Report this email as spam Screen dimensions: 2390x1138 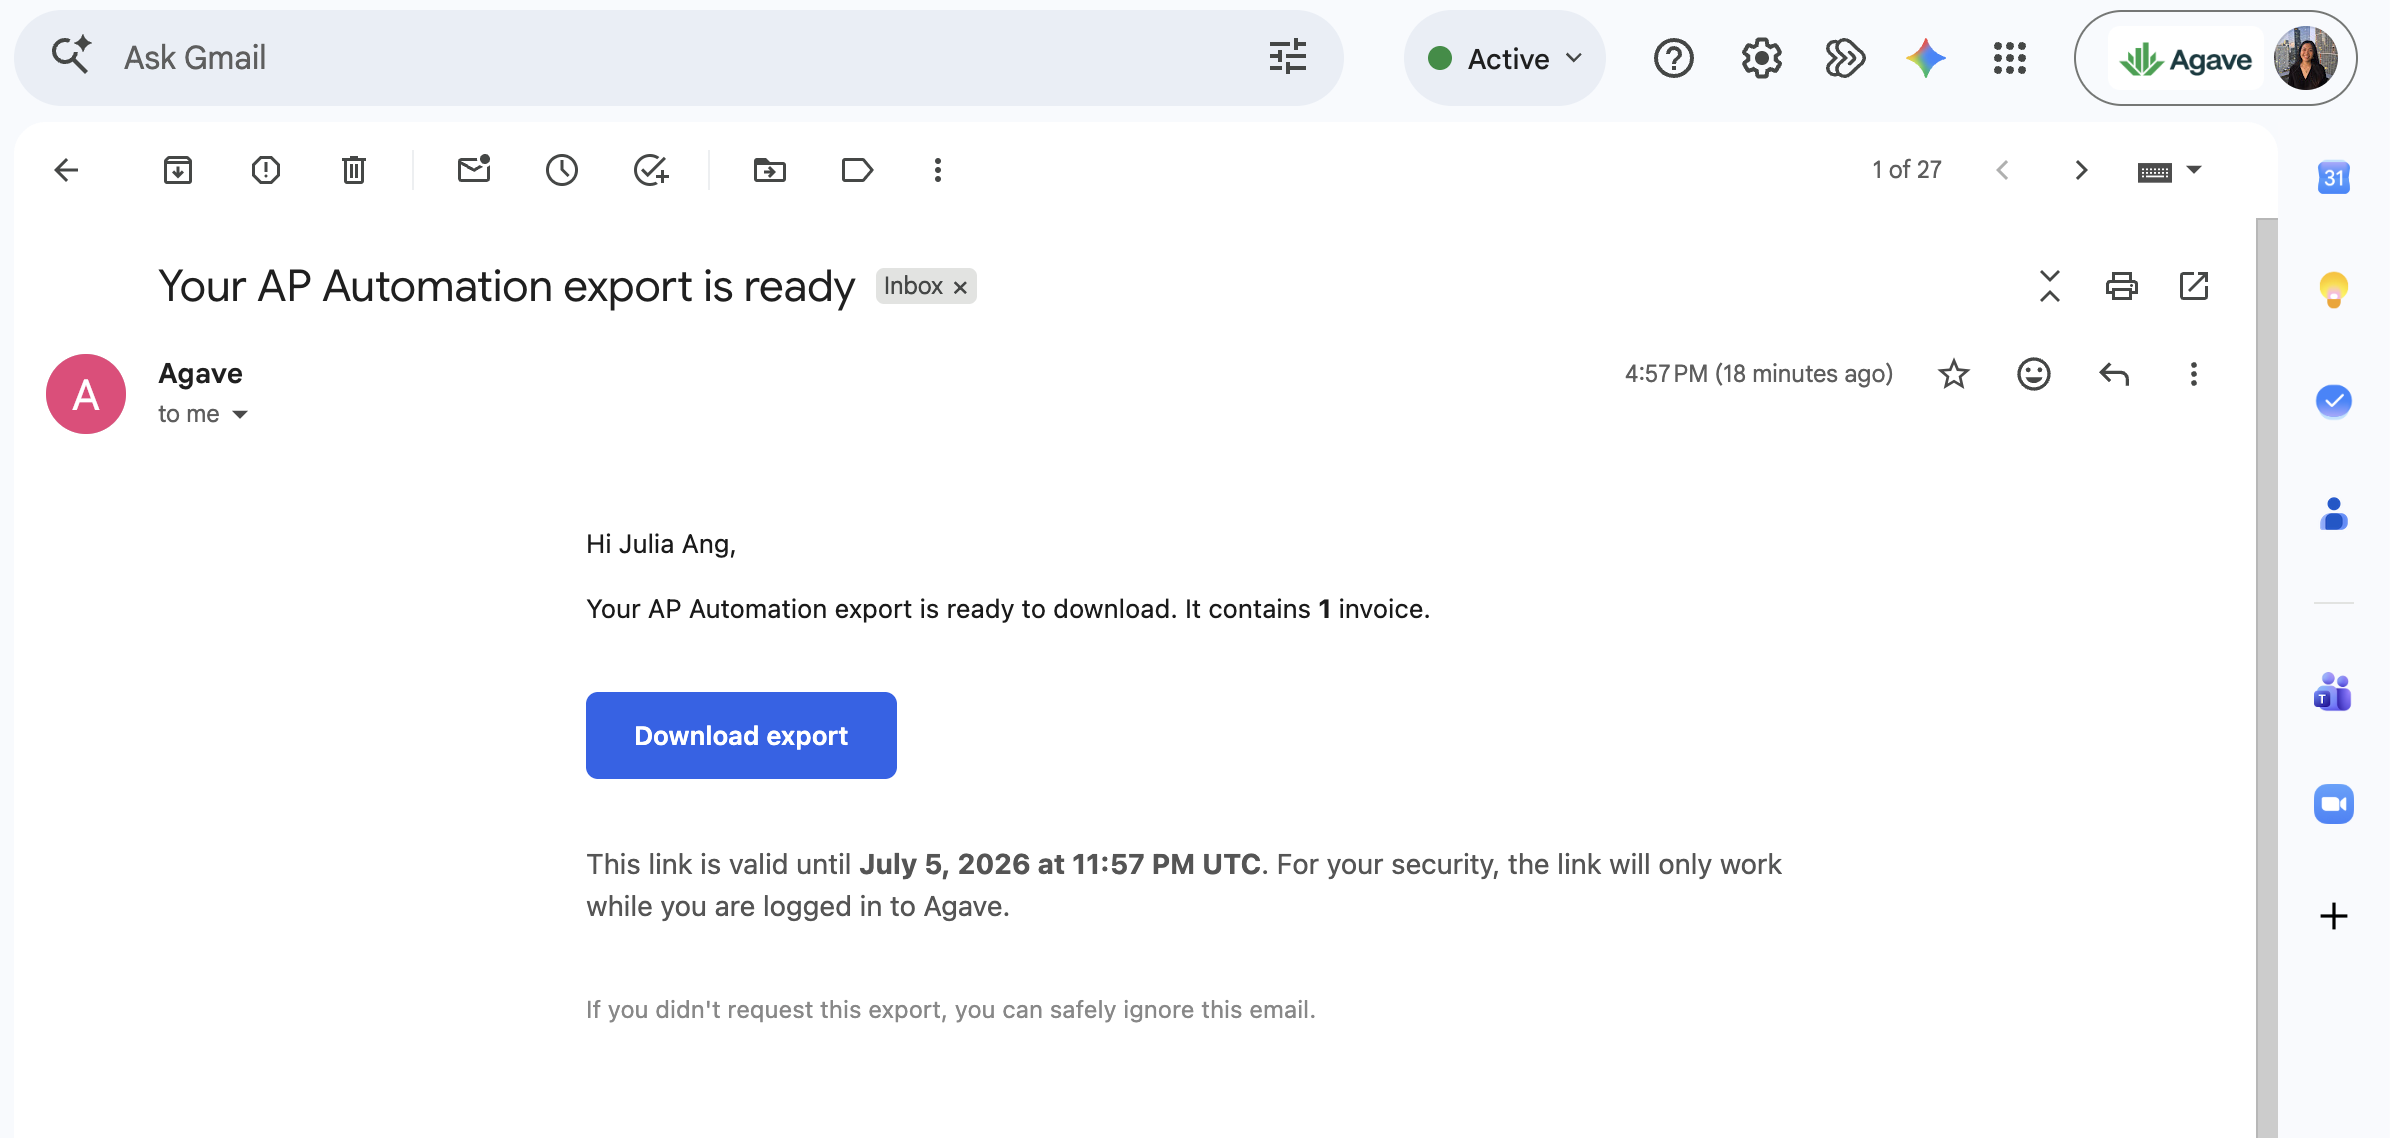point(266,170)
